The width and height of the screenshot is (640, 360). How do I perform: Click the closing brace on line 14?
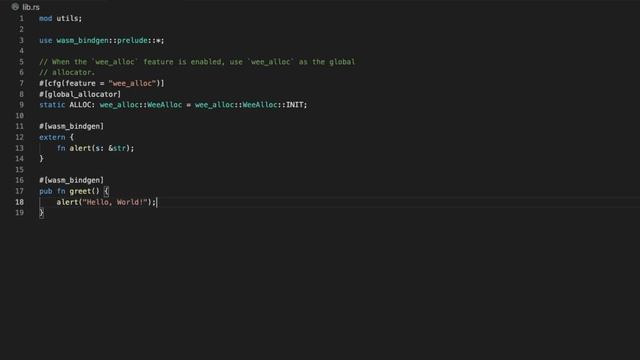[x=41, y=159]
